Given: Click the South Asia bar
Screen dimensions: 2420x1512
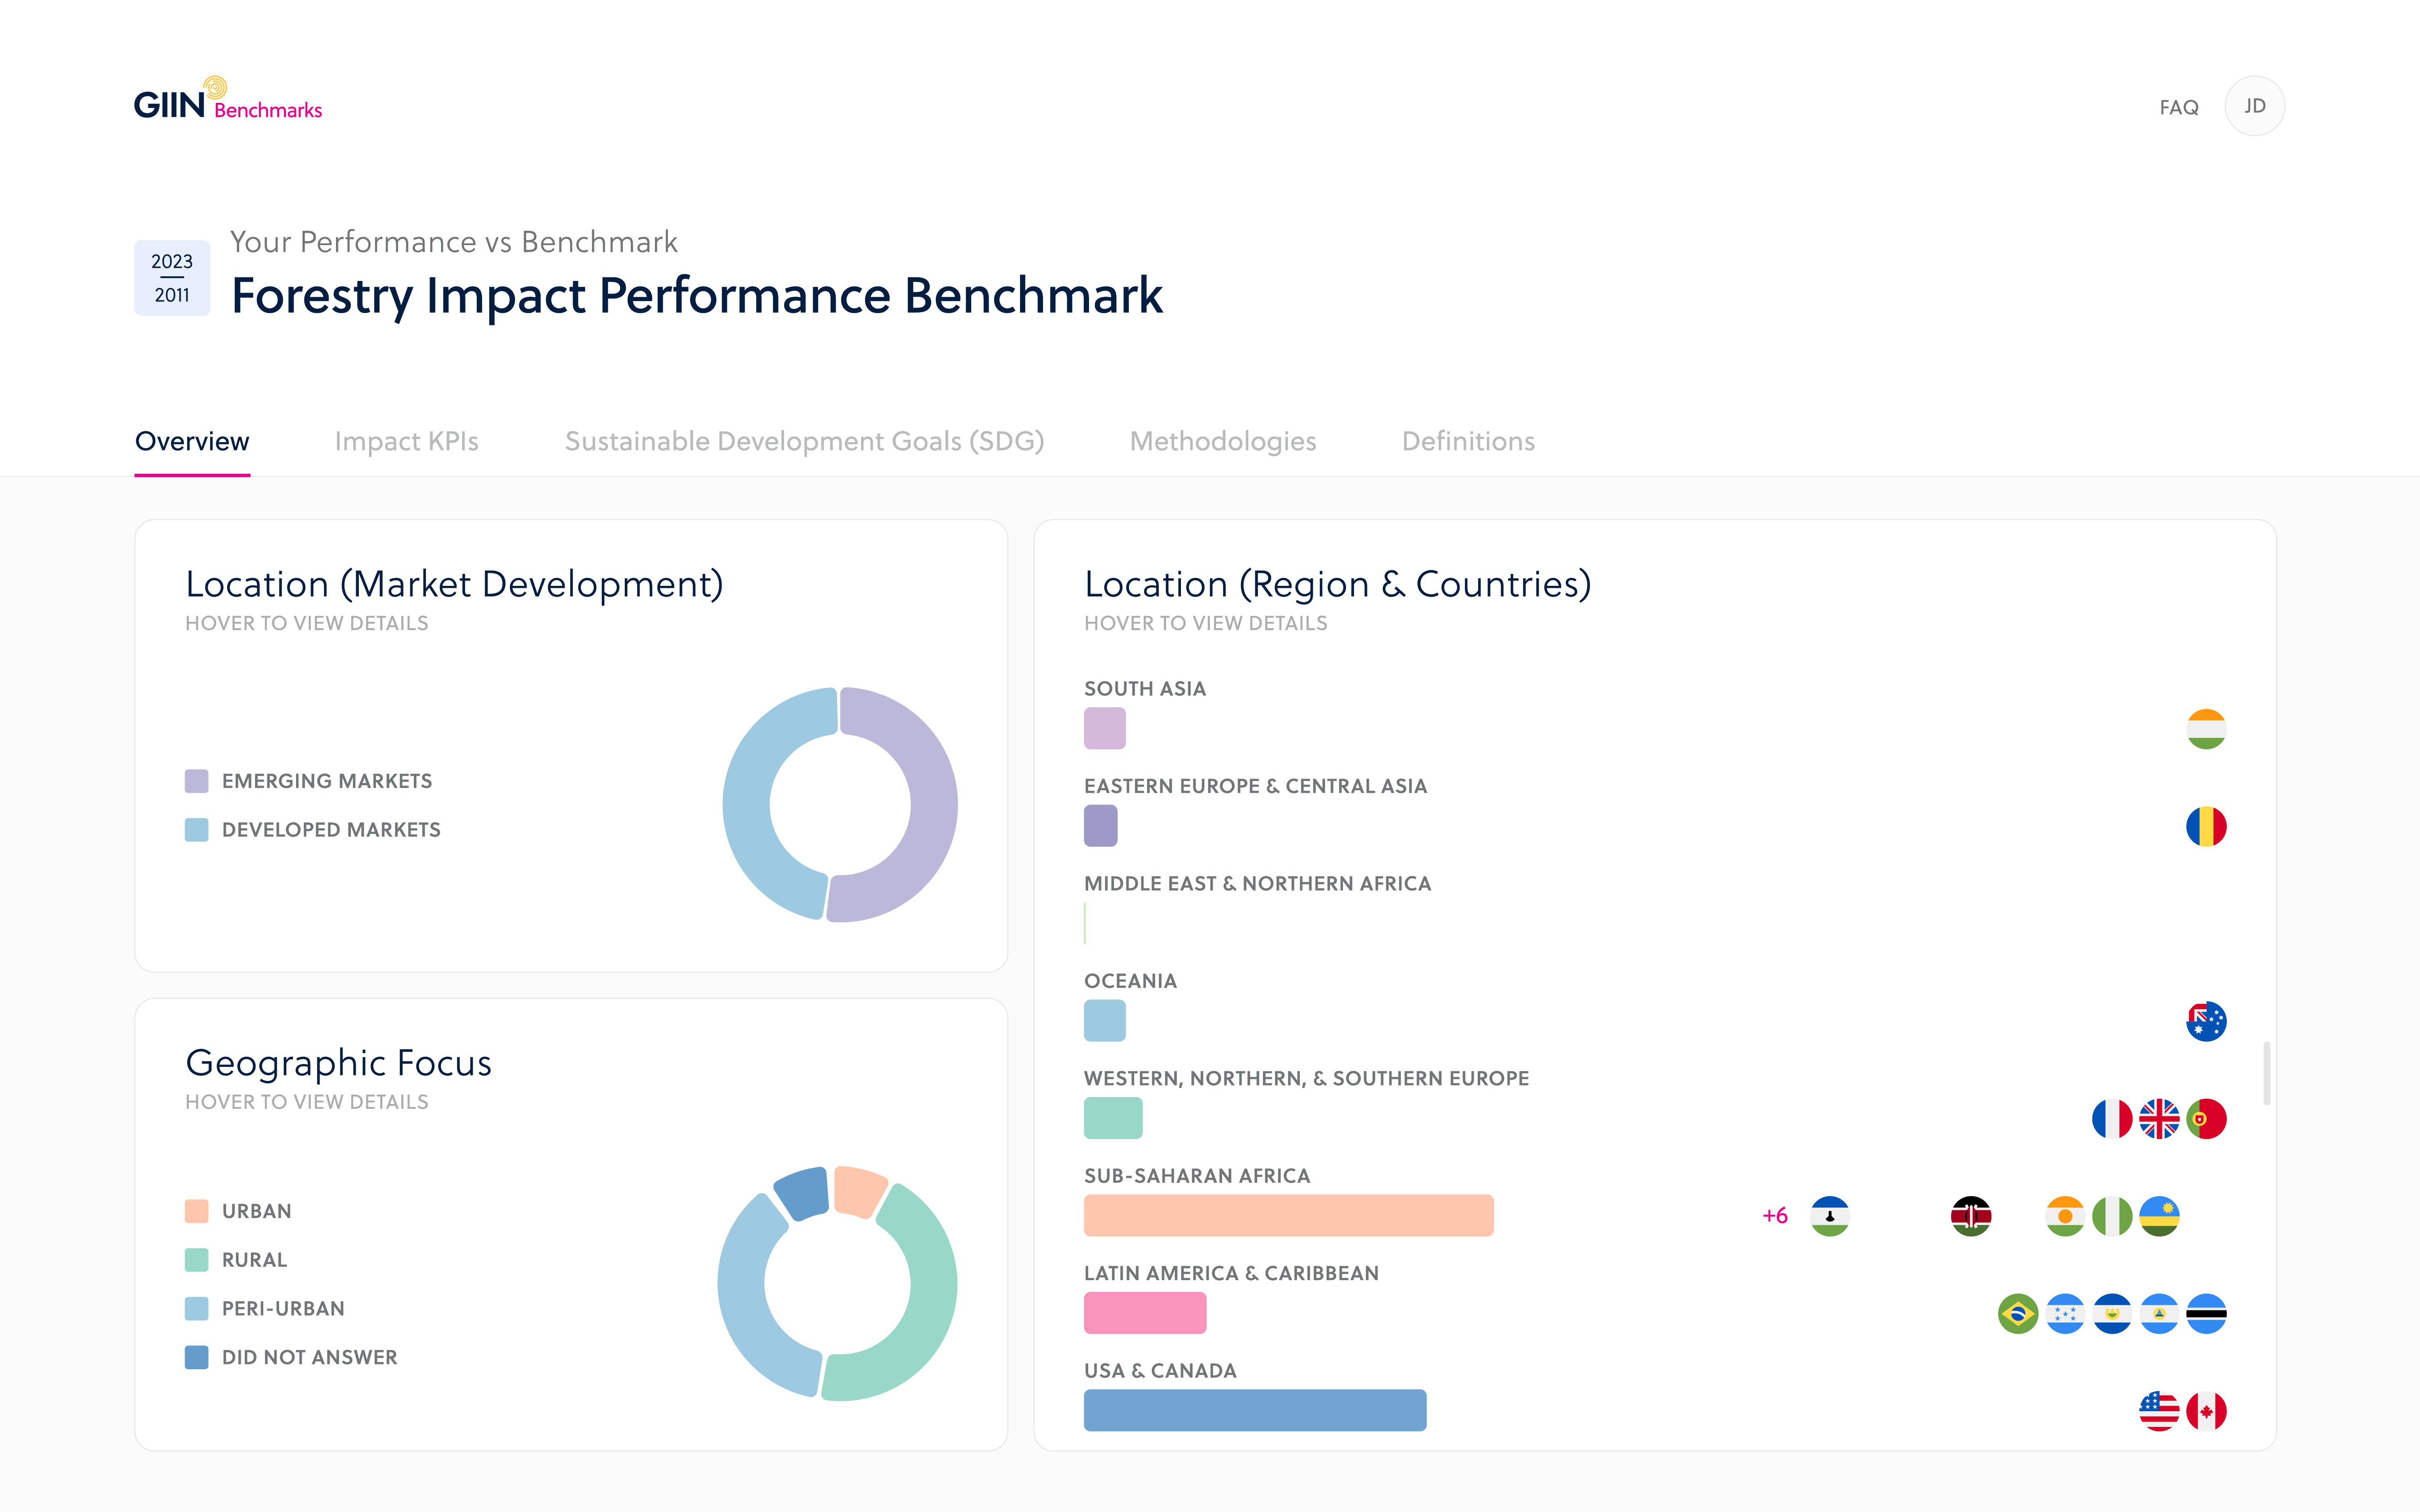Looking at the screenshot, I should 1105,728.
